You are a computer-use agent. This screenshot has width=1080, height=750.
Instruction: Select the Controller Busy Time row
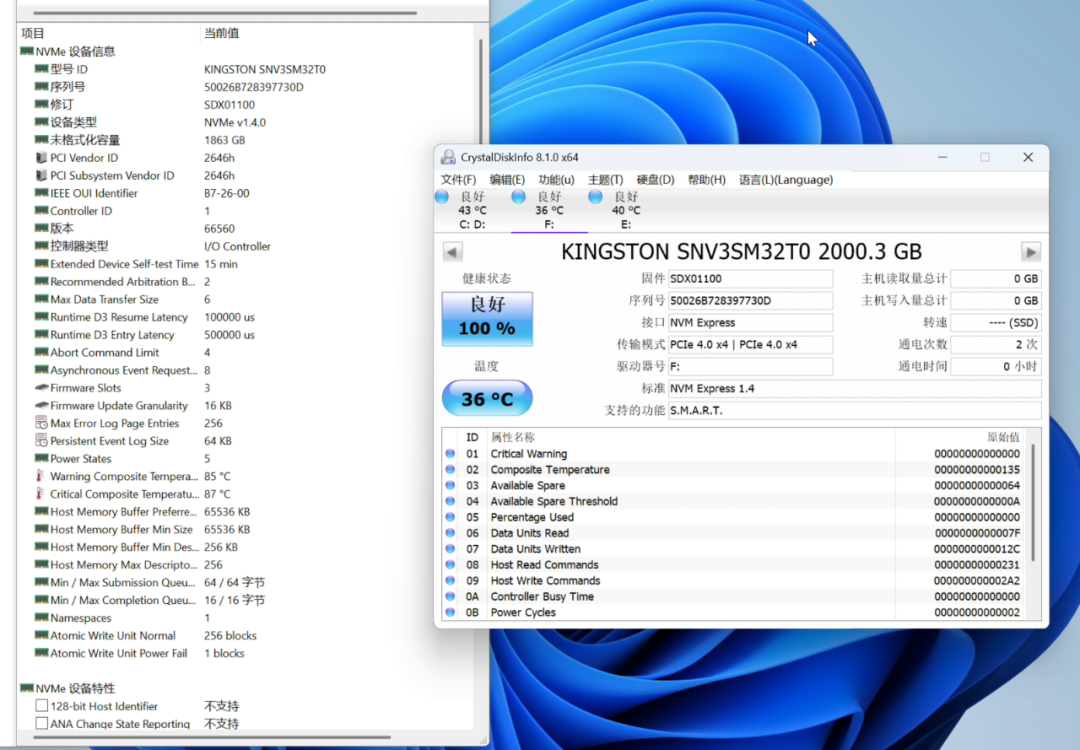click(734, 596)
